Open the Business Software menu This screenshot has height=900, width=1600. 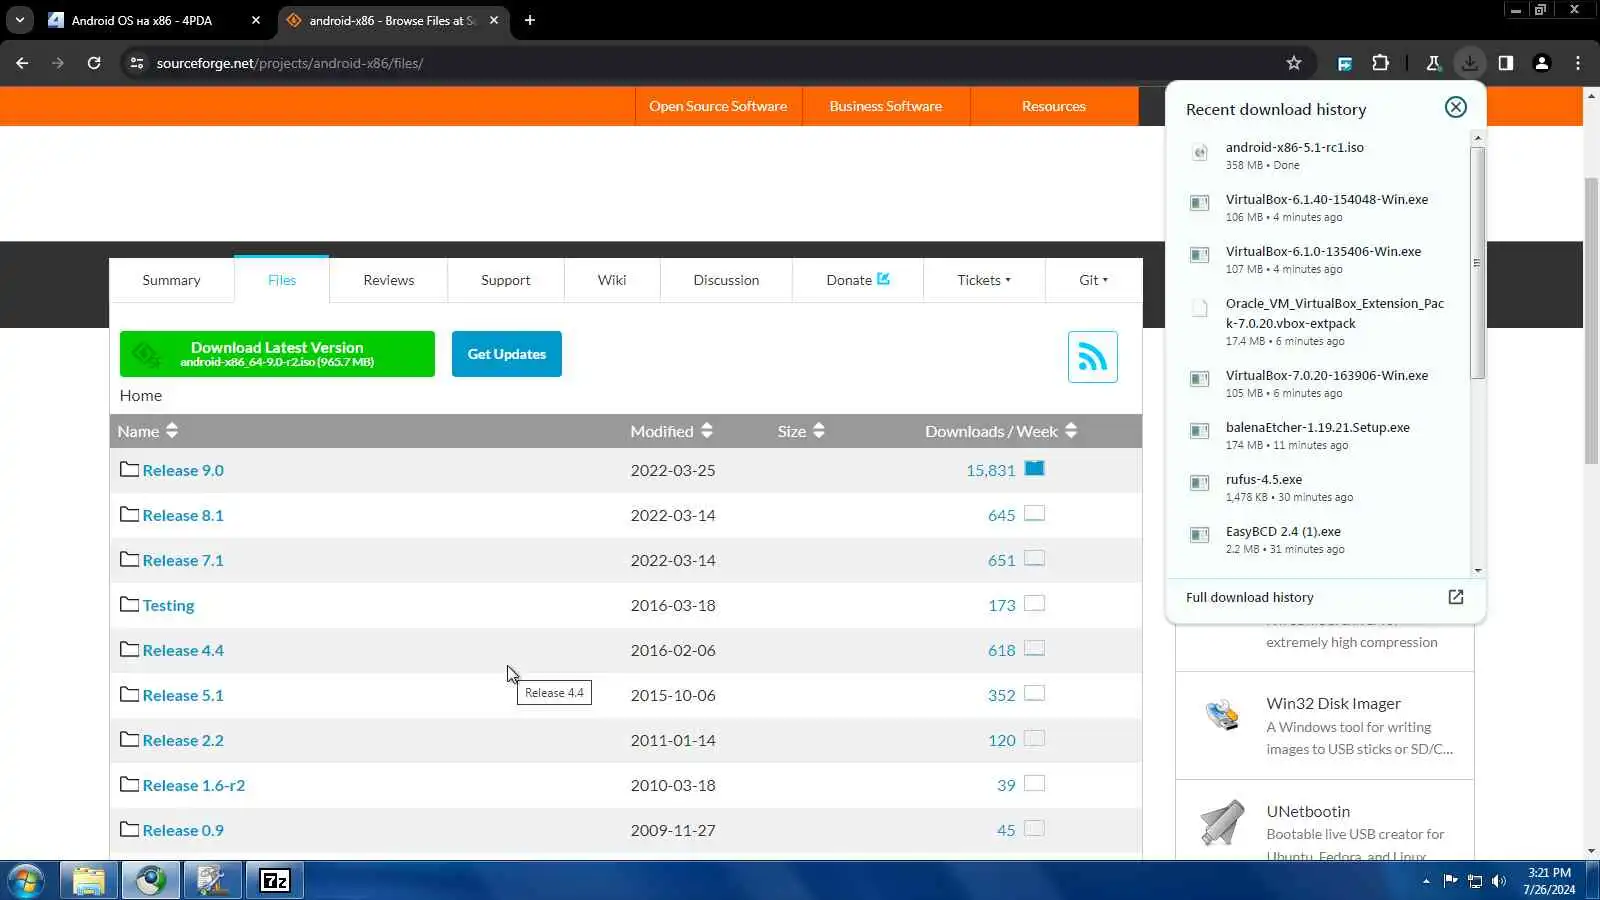tap(886, 106)
